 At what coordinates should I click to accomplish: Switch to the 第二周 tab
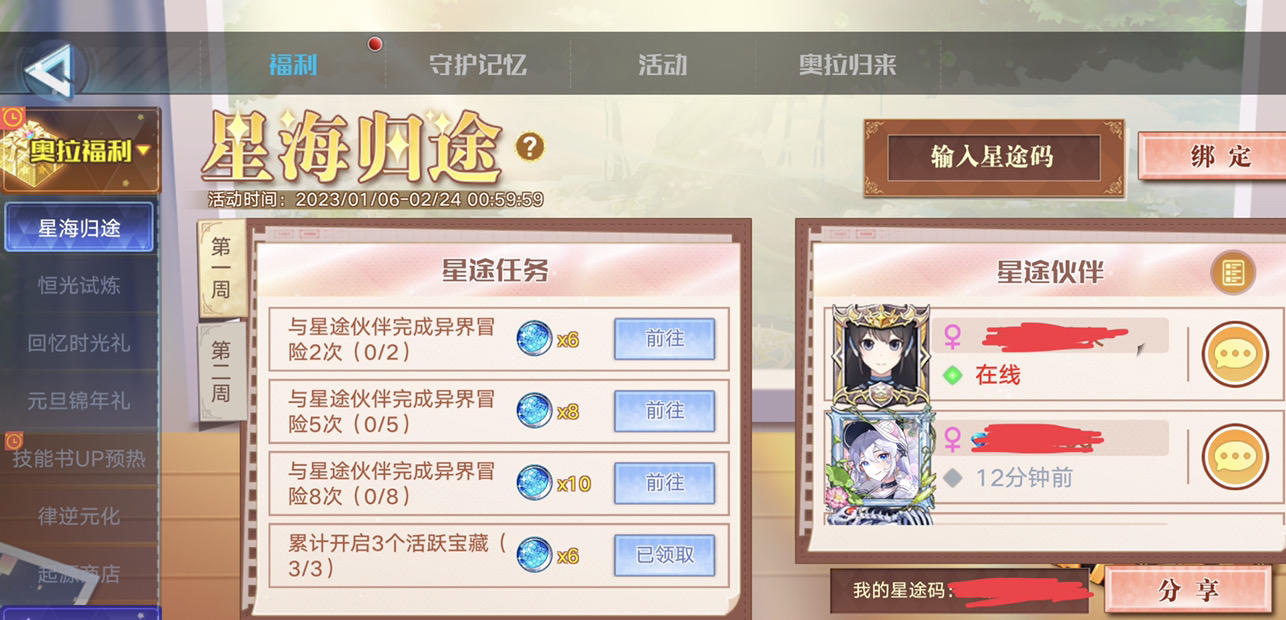(x=221, y=371)
